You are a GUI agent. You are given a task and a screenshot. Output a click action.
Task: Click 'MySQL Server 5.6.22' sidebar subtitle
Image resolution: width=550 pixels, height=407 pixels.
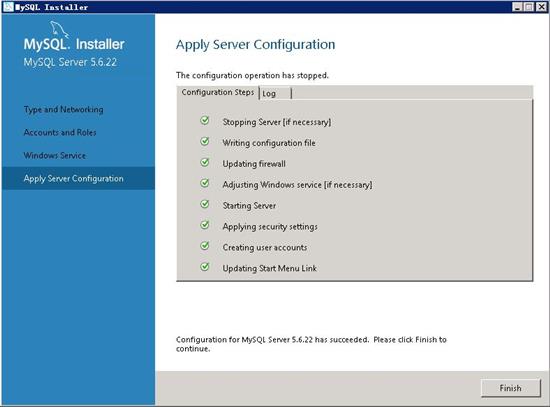(70, 62)
